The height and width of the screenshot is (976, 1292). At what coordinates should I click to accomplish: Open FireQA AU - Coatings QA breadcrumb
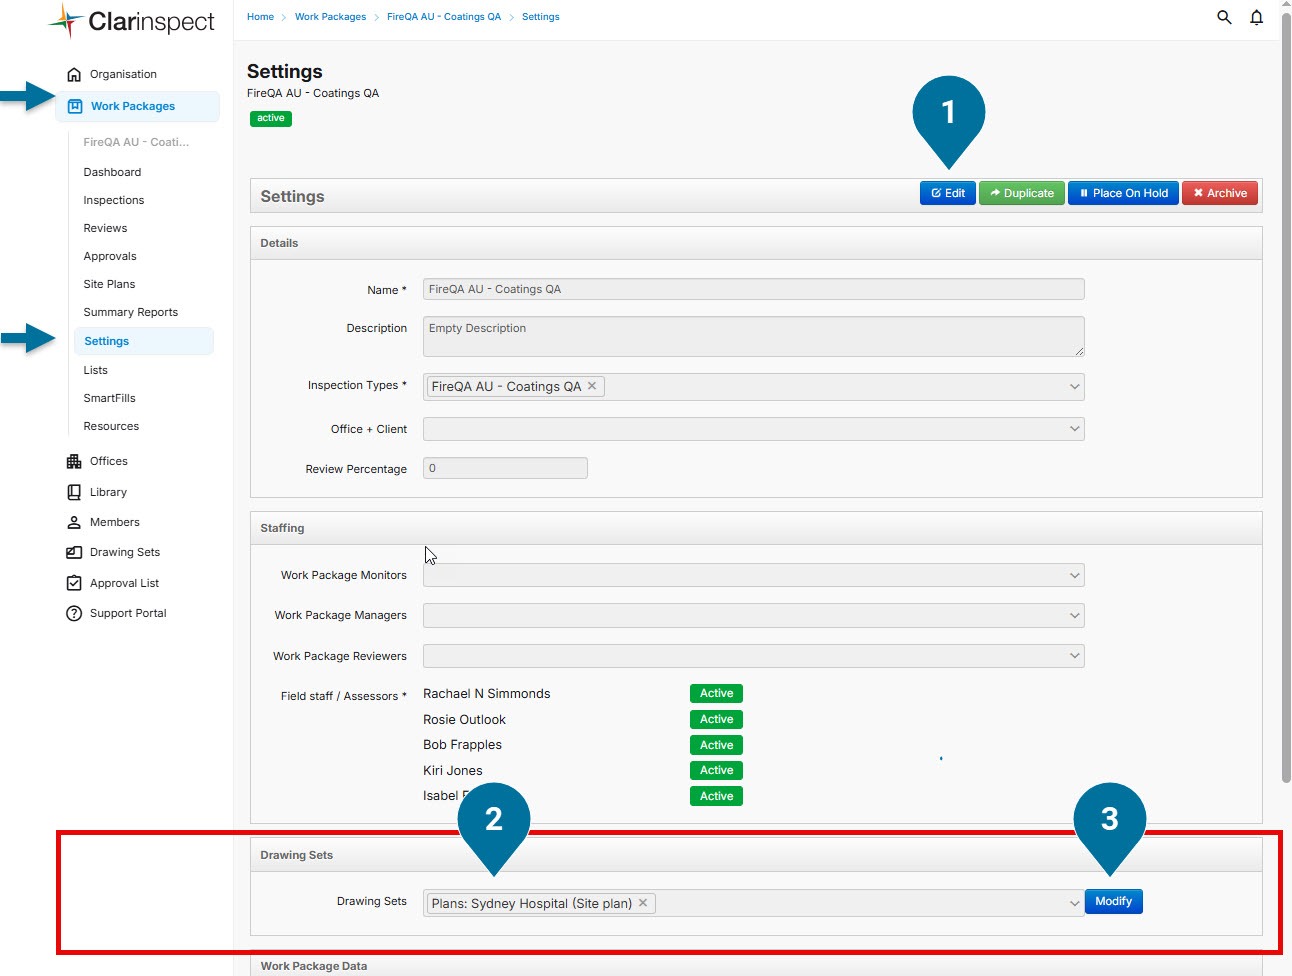(x=444, y=17)
